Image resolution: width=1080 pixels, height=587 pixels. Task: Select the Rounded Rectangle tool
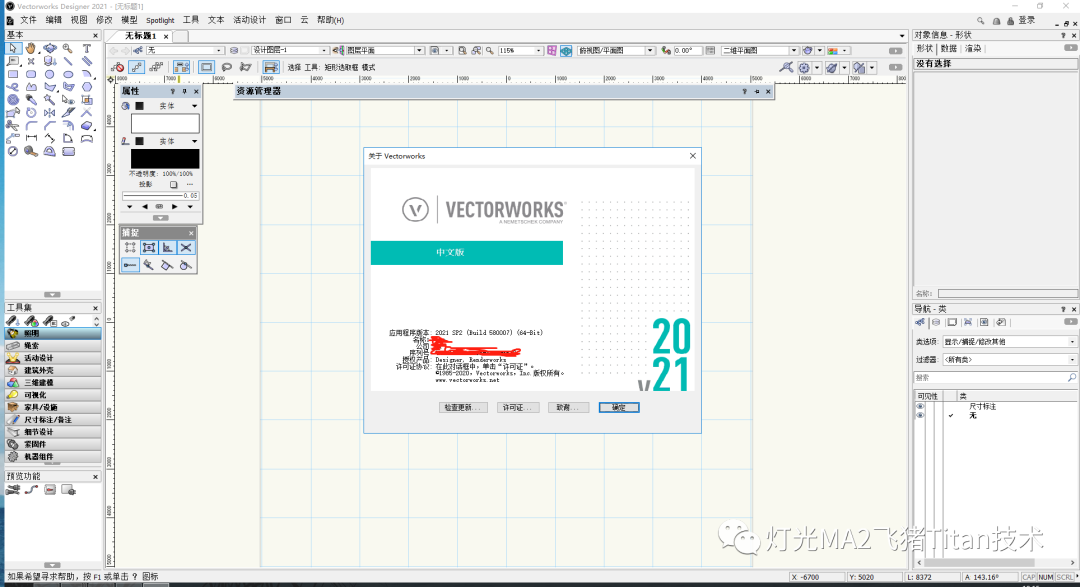point(31,74)
